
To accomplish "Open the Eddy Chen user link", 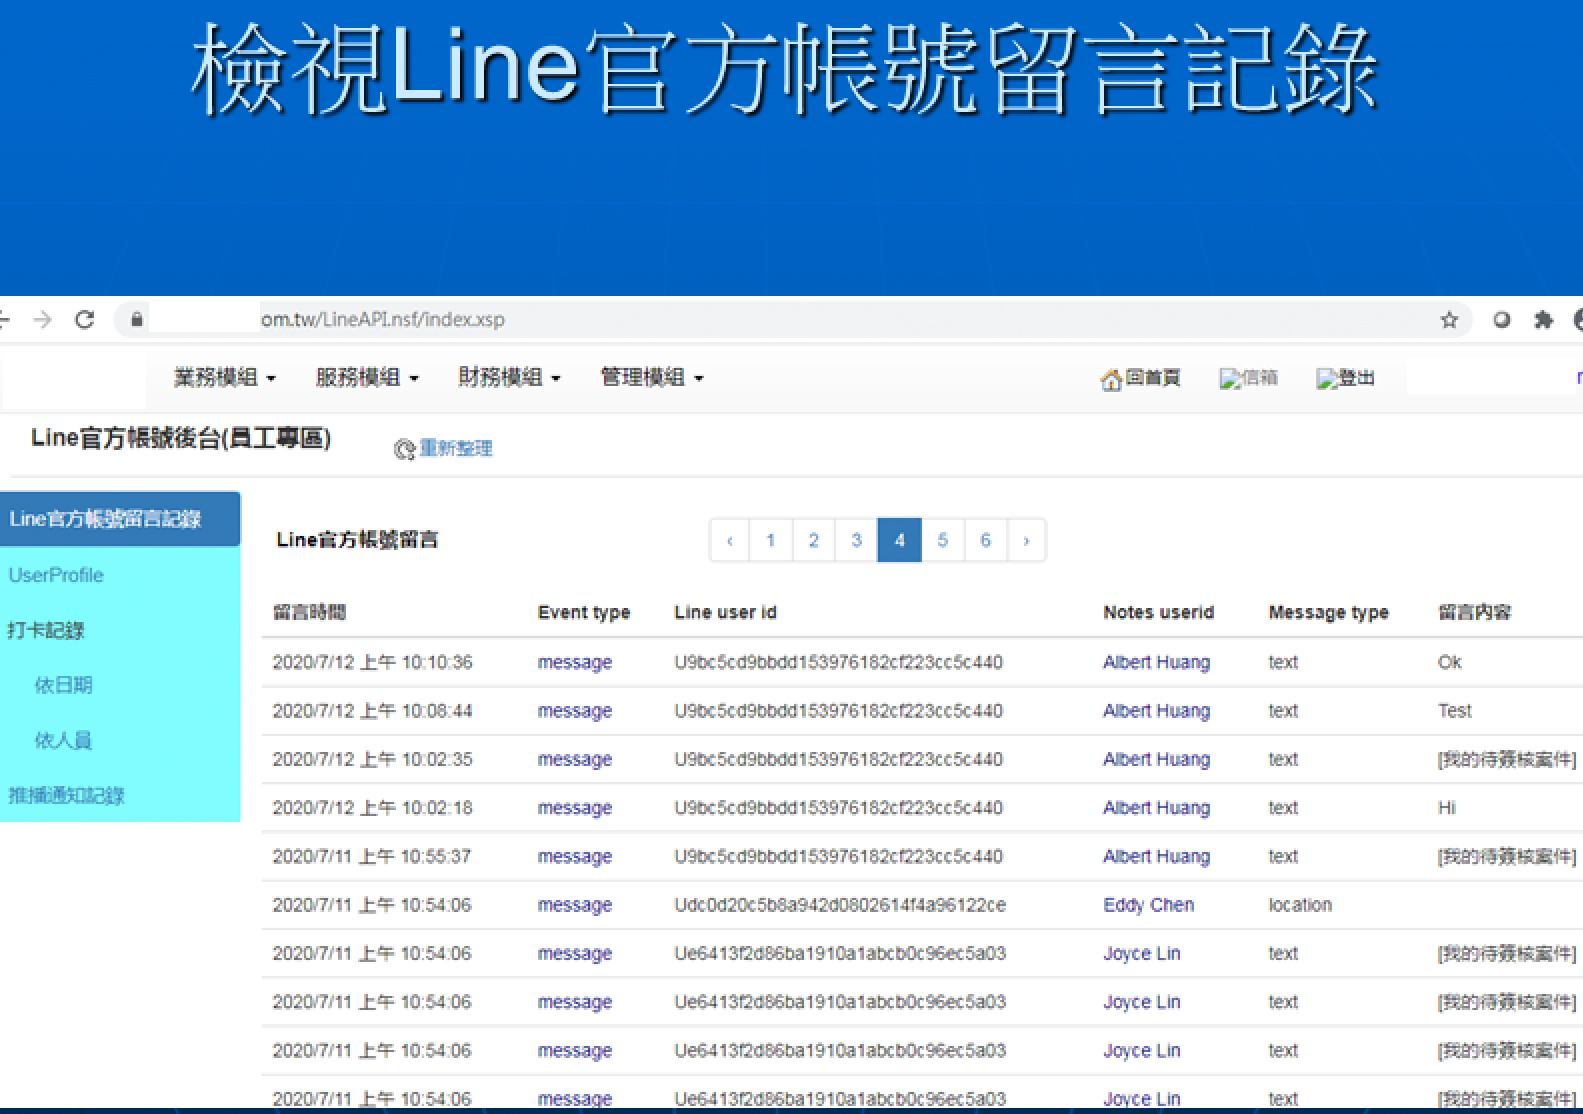I will tap(1149, 905).
